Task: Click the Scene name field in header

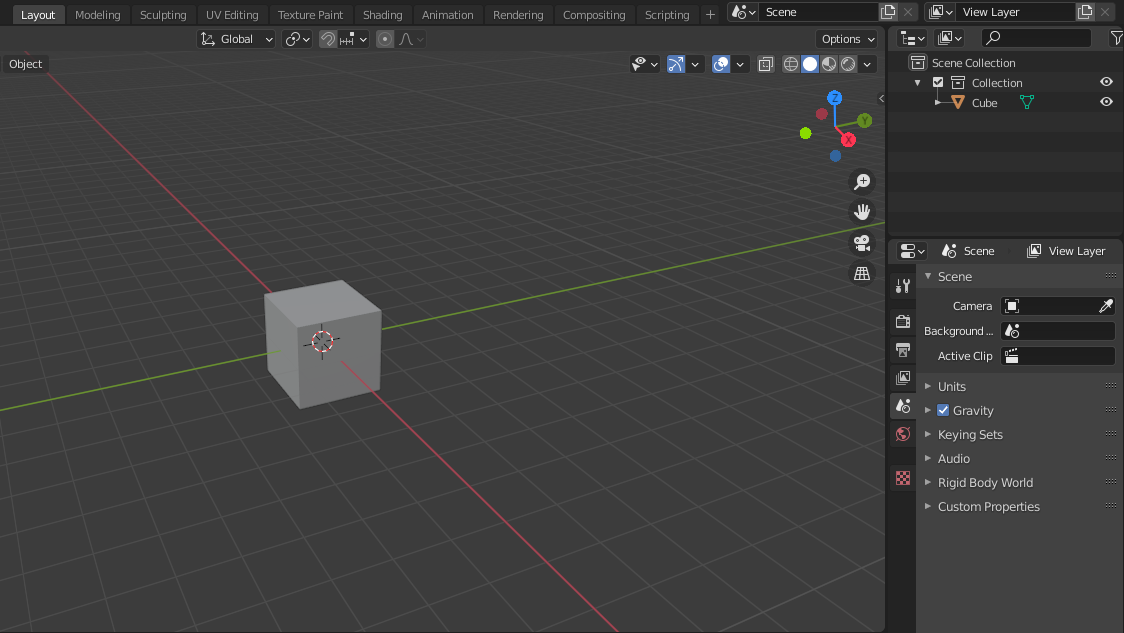Action: [x=819, y=12]
